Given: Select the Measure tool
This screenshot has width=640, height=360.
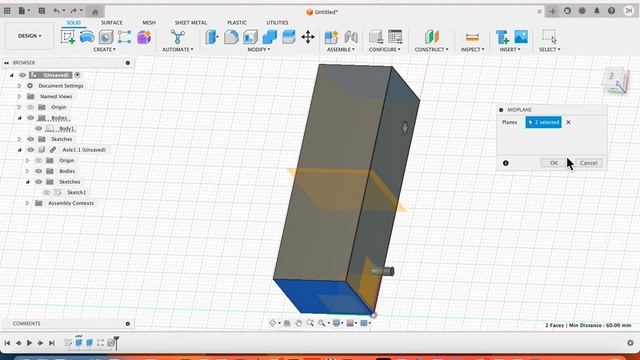Looking at the screenshot, I should pos(472,37).
